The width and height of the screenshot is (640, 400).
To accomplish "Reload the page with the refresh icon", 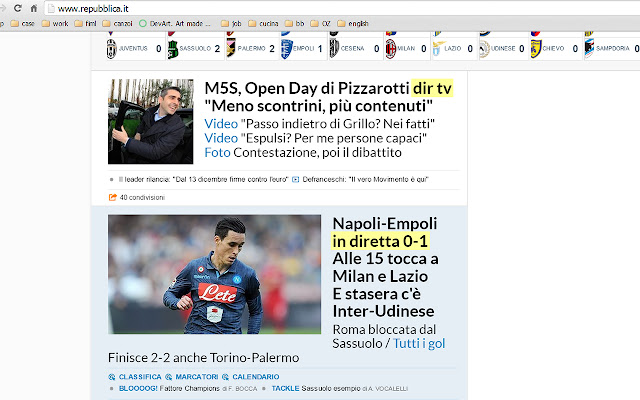I will point(18,8).
